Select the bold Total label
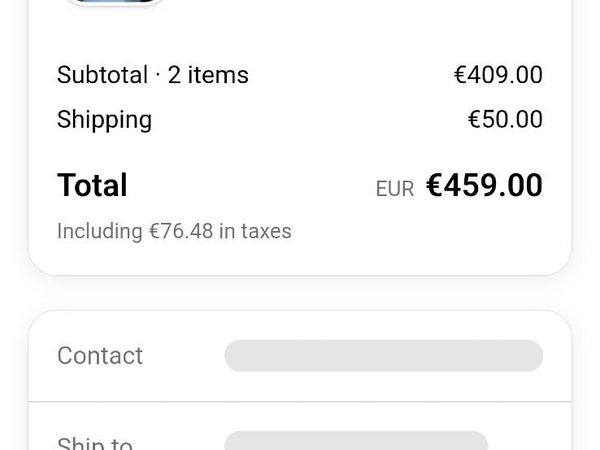 click(x=92, y=185)
